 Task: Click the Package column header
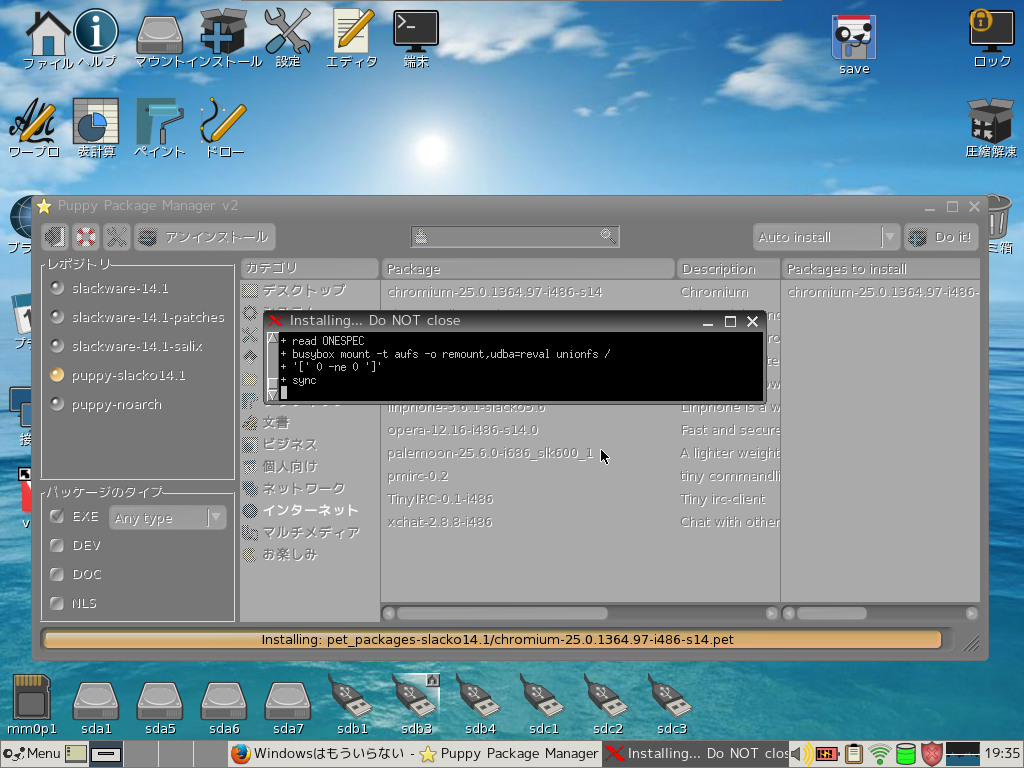coord(528,268)
